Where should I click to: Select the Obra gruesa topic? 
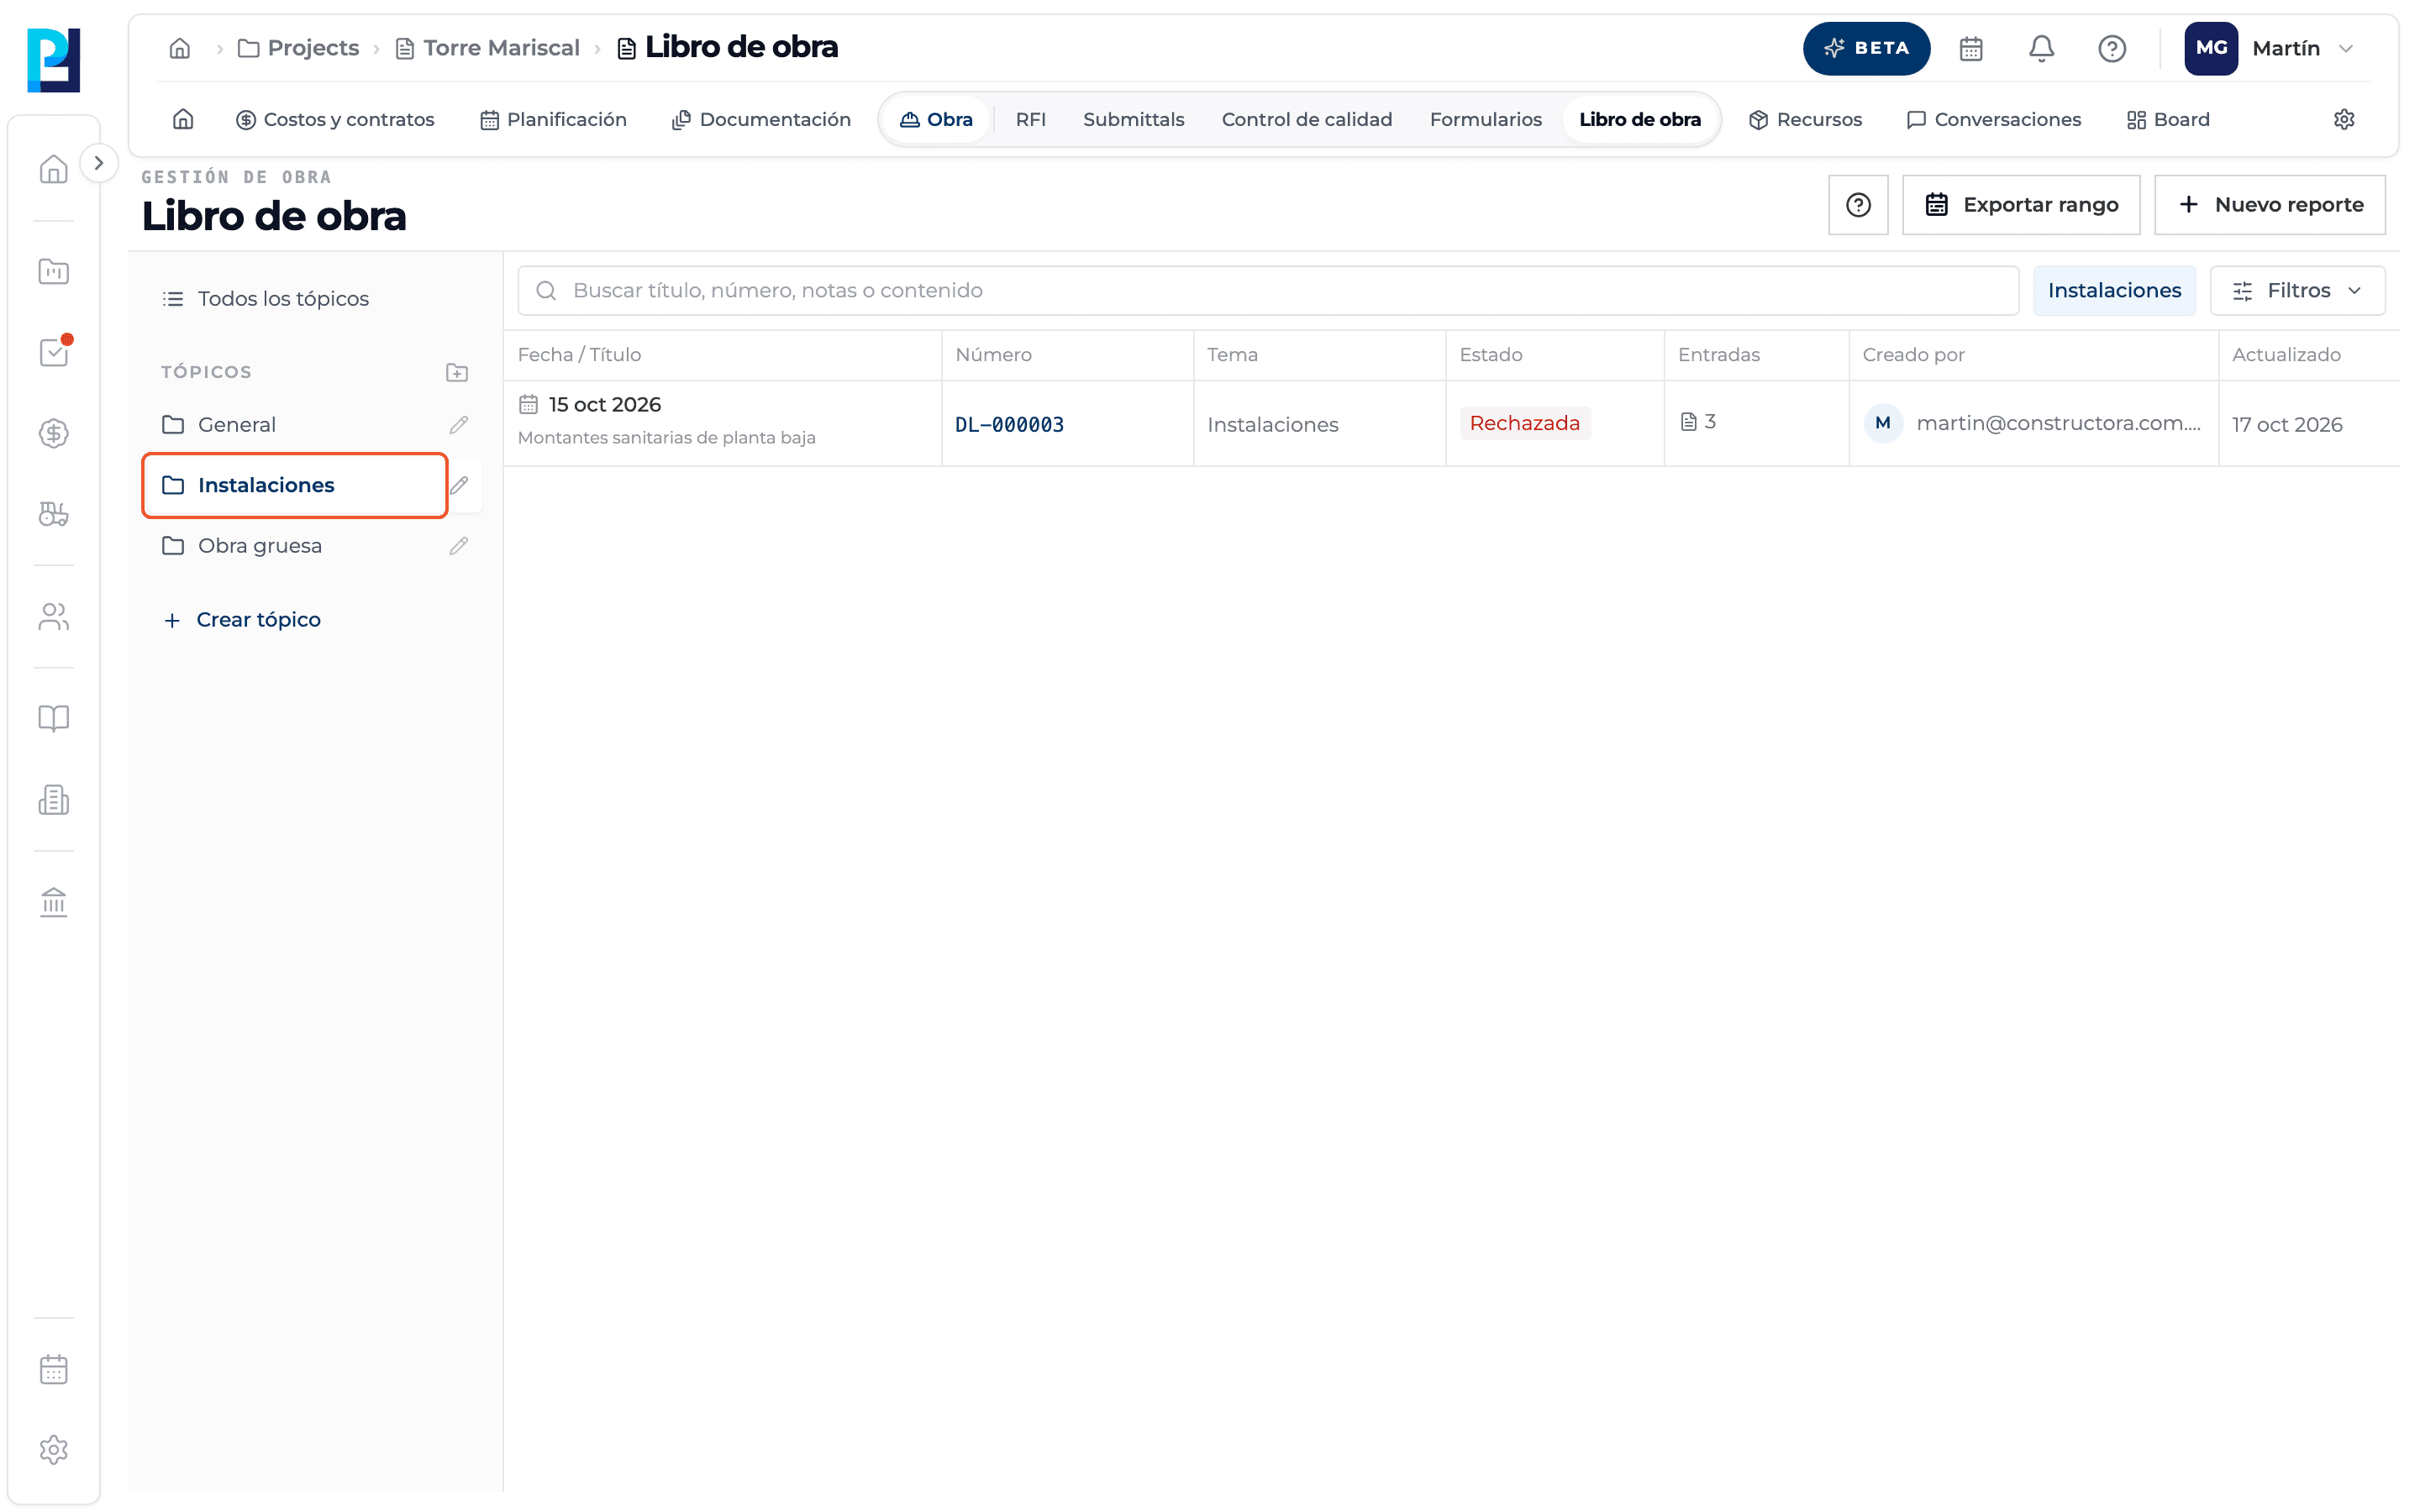(x=295, y=546)
